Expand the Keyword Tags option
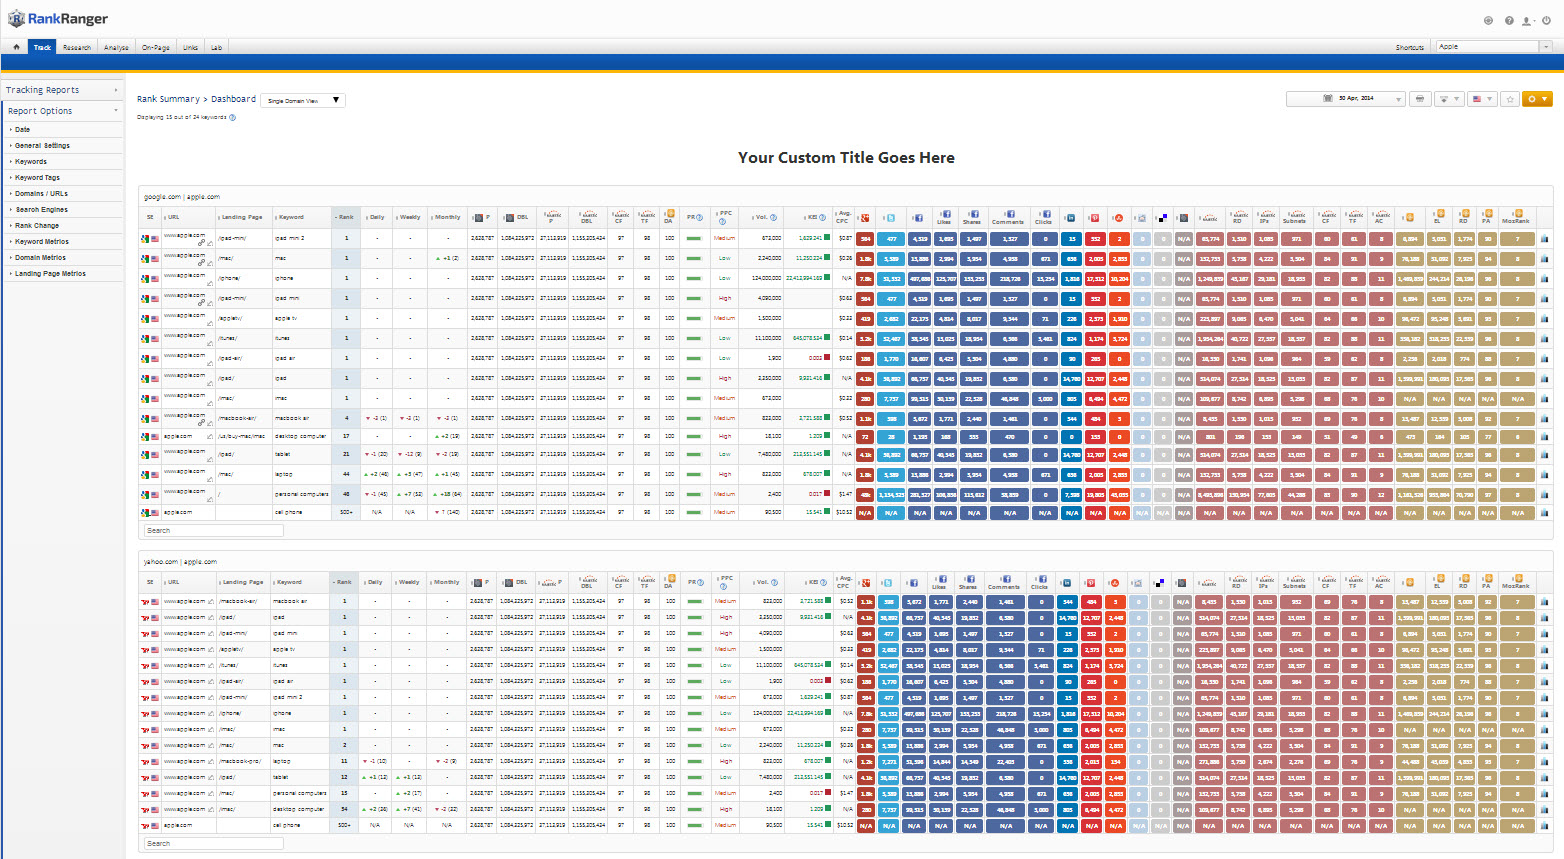 37,178
